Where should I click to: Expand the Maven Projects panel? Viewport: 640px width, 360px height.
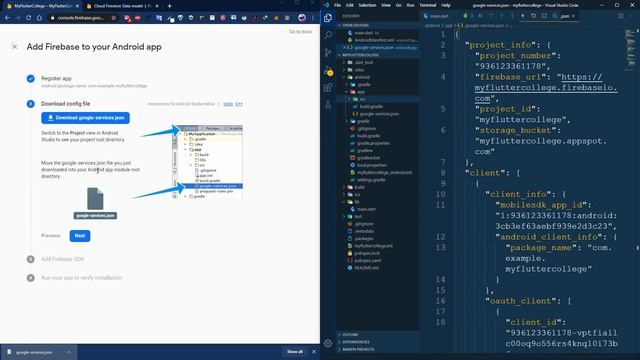click(358, 349)
